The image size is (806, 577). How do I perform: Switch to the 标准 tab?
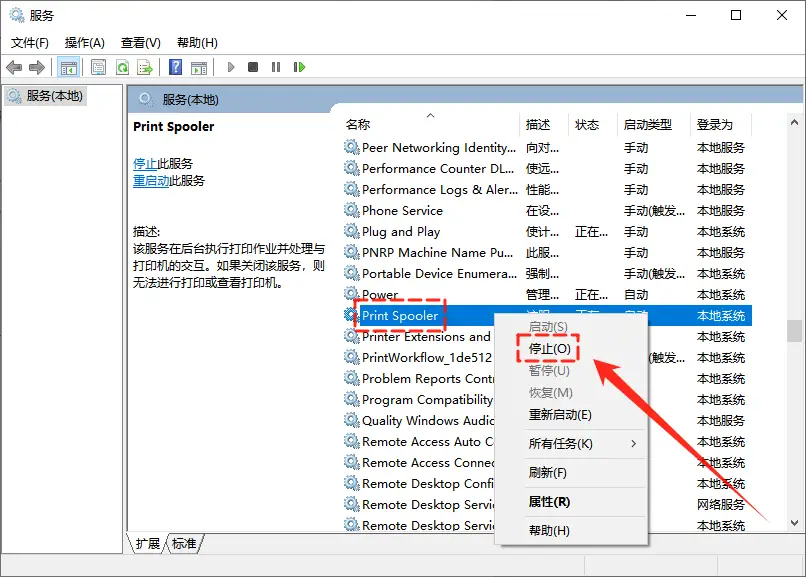[x=184, y=543]
